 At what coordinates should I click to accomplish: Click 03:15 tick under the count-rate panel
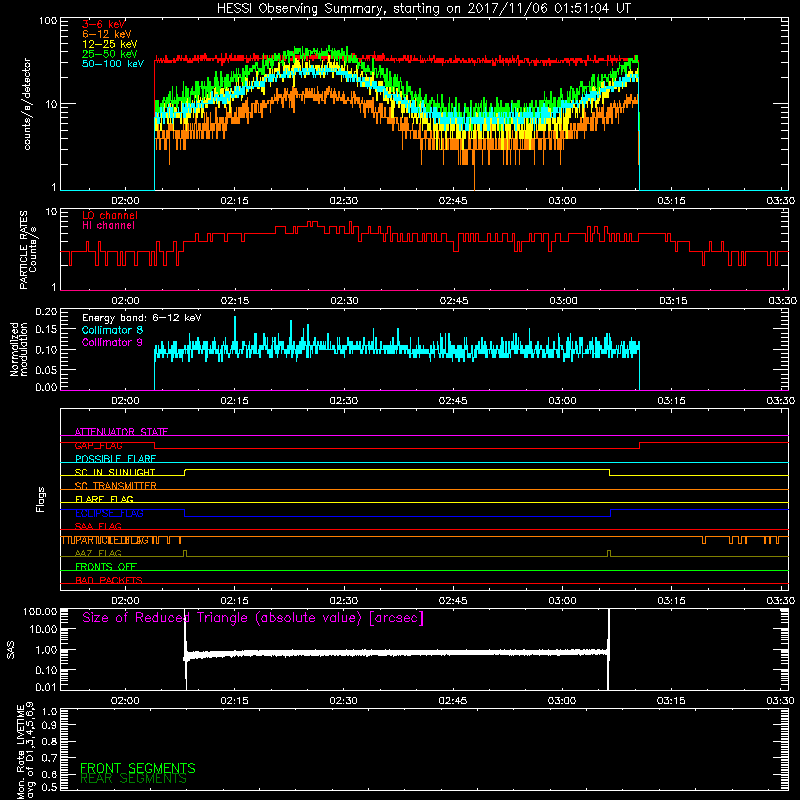pos(671,201)
